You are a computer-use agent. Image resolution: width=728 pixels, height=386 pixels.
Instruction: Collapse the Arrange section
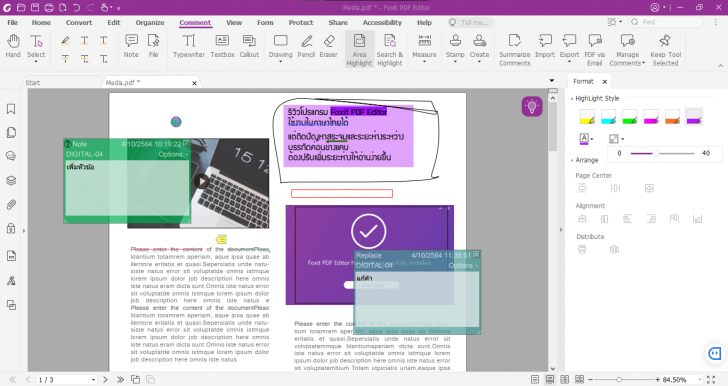tap(572, 160)
